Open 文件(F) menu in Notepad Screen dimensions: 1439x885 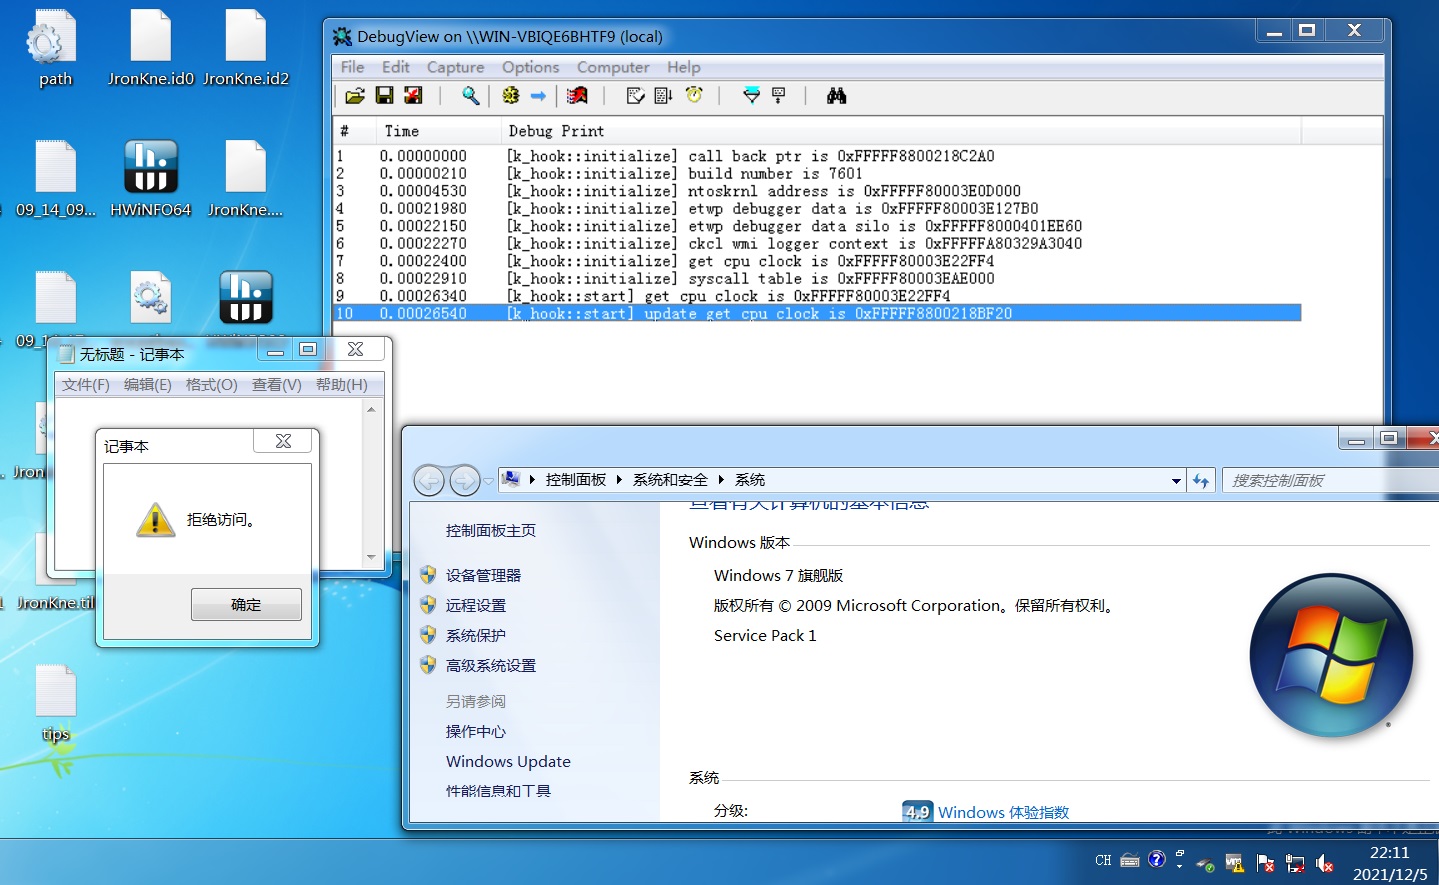click(86, 385)
